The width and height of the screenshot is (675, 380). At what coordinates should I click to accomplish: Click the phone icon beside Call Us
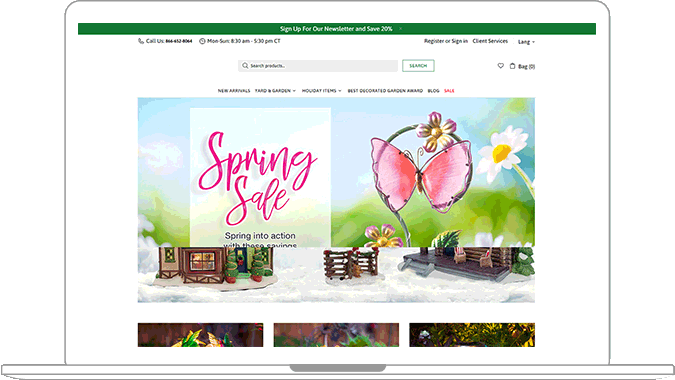(x=141, y=41)
